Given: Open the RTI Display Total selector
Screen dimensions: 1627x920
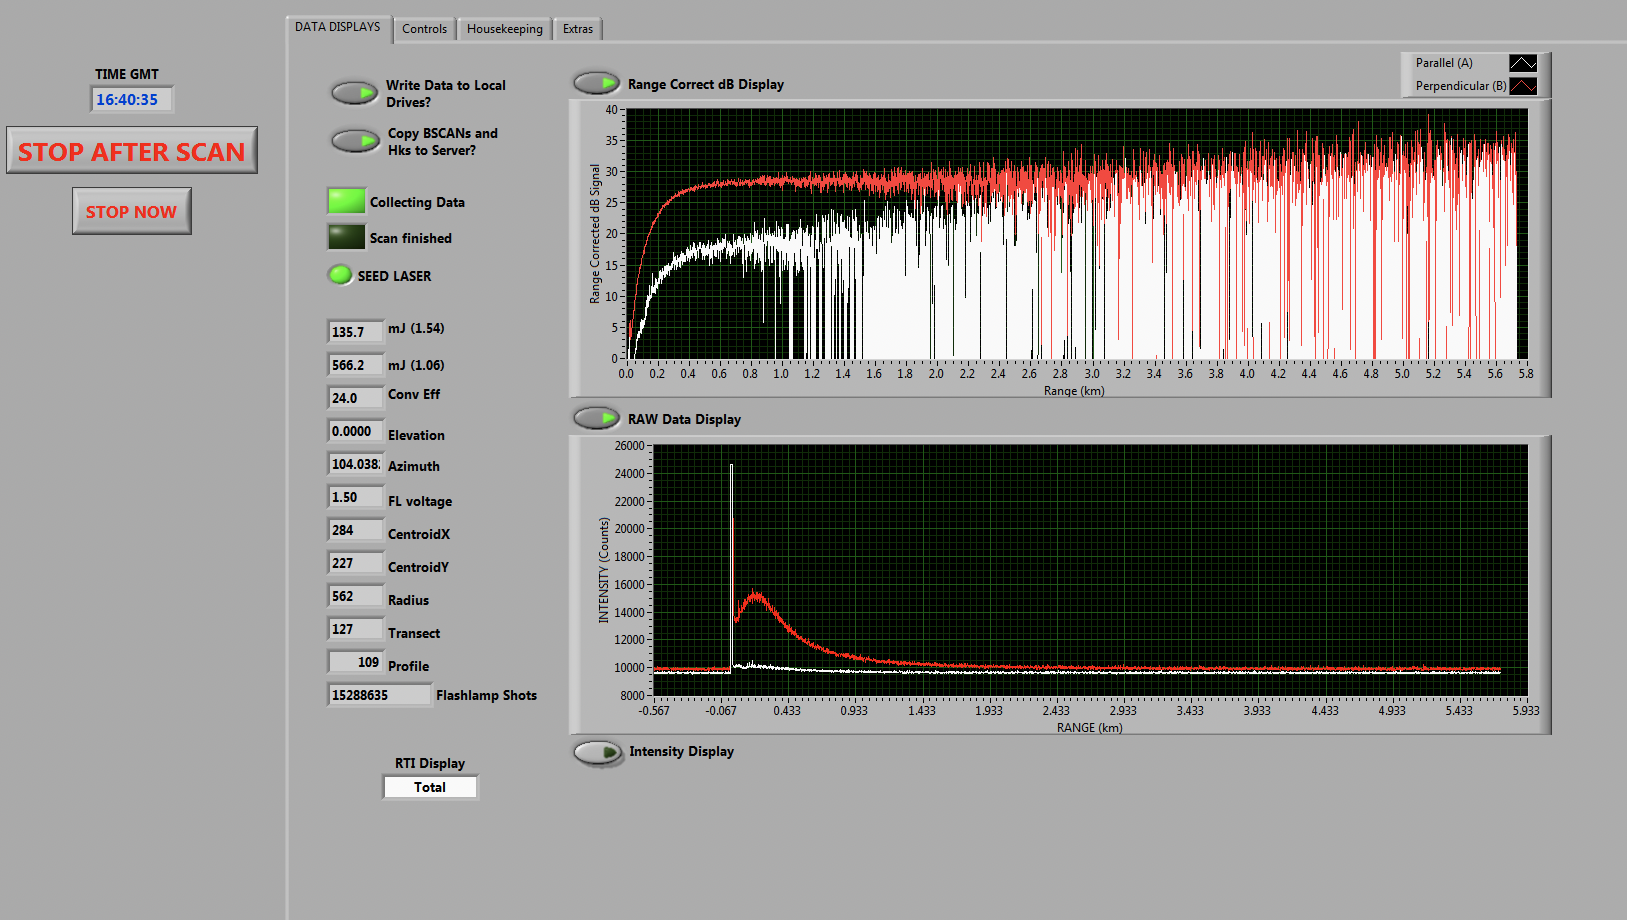Looking at the screenshot, I should coord(430,787).
